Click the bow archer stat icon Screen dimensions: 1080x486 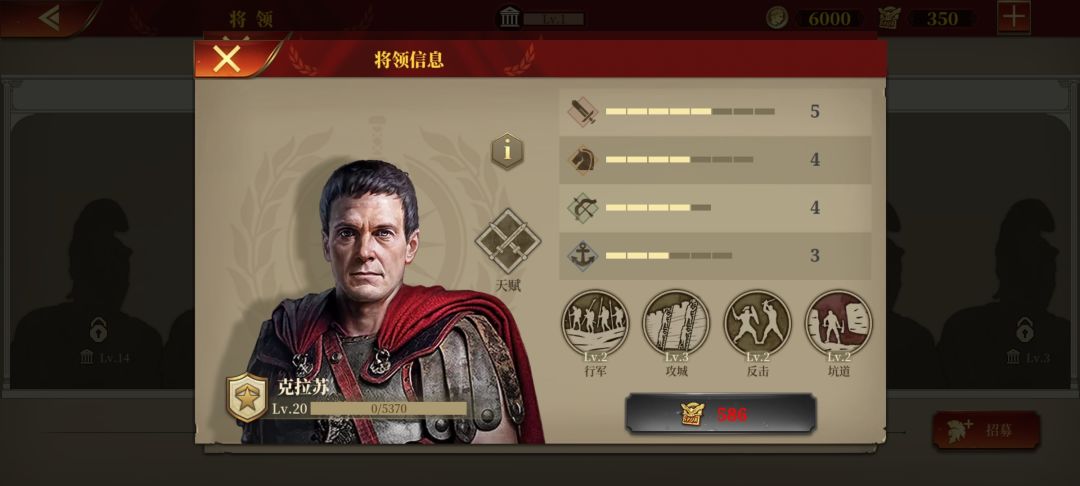point(583,208)
